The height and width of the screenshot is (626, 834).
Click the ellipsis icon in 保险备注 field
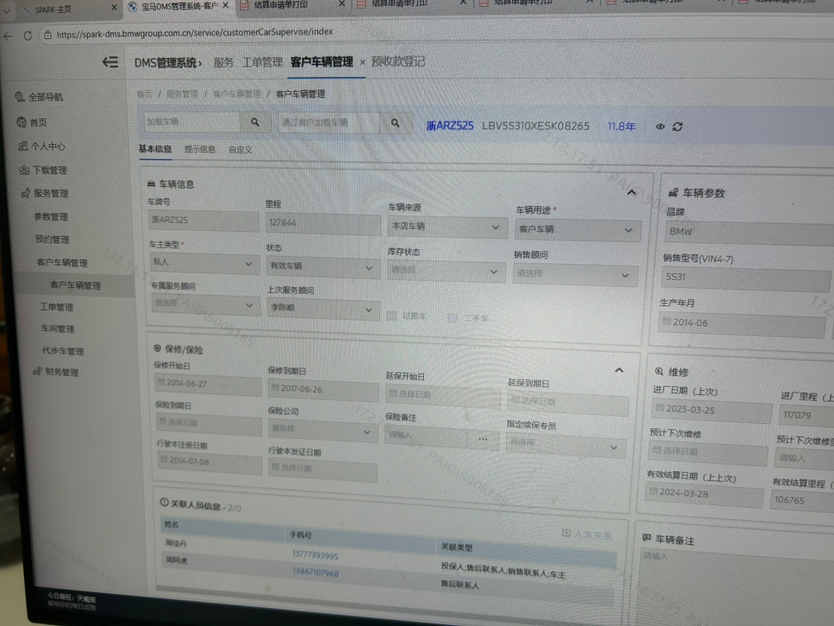pyautogui.click(x=483, y=438)
